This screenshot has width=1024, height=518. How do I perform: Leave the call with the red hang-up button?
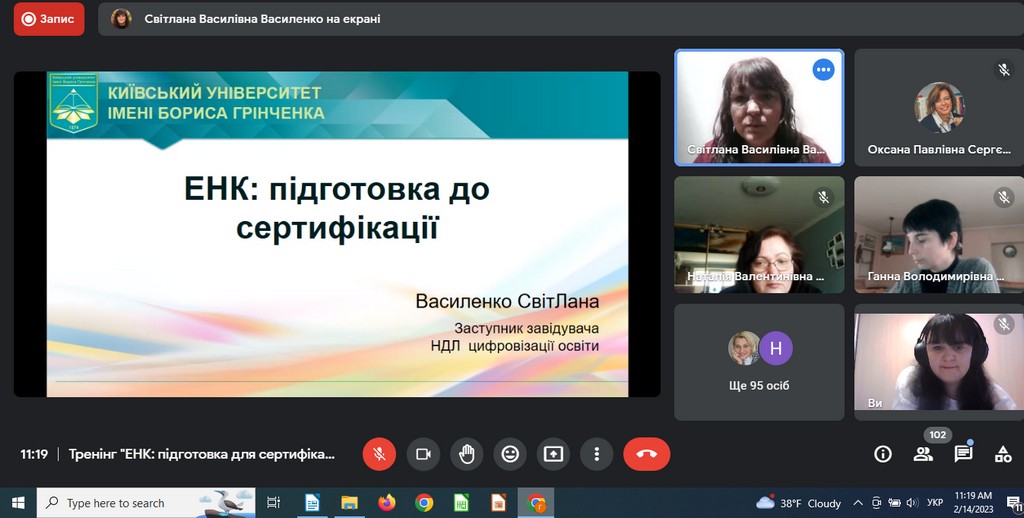(646, 454)
